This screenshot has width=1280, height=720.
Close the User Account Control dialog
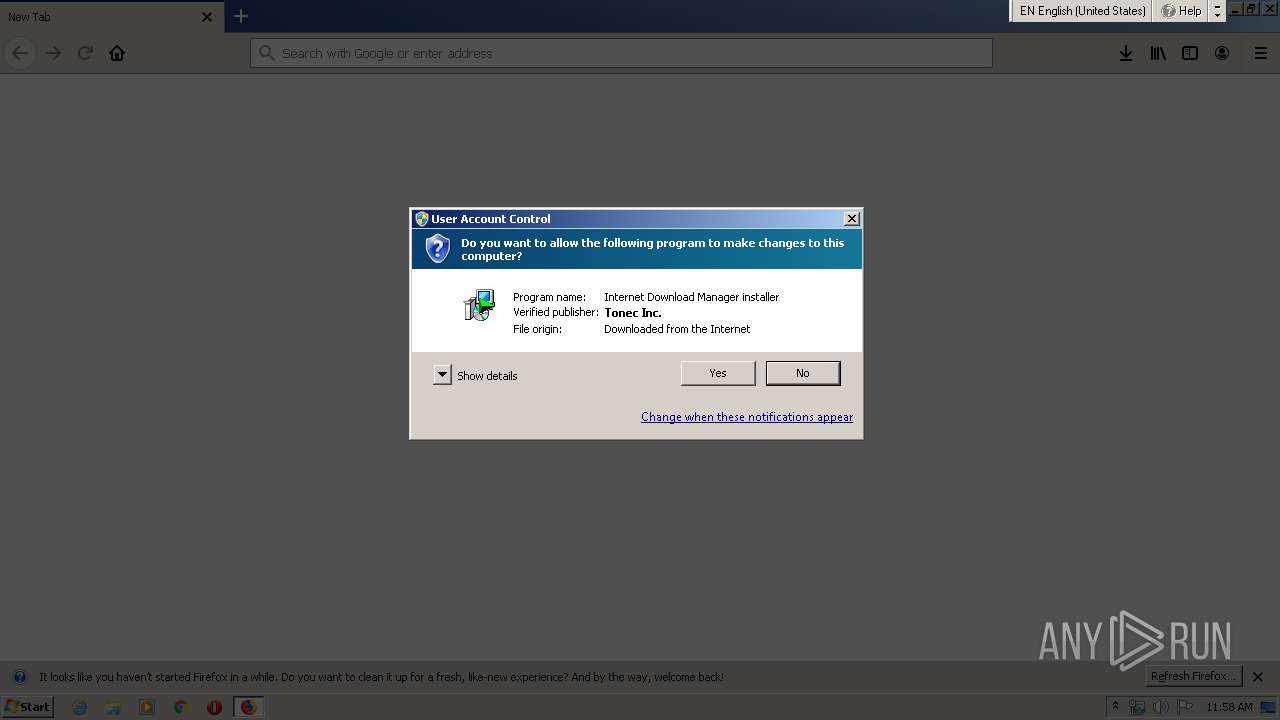click(852, 219)
